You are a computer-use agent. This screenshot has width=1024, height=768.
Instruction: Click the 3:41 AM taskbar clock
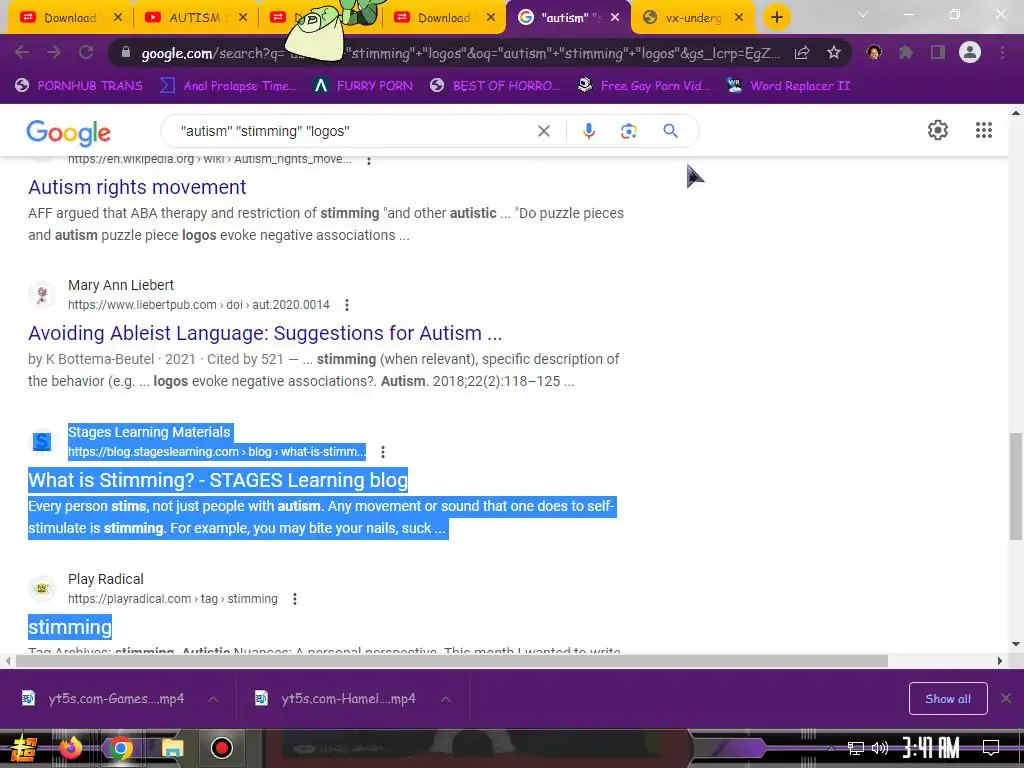coord(931,748)
